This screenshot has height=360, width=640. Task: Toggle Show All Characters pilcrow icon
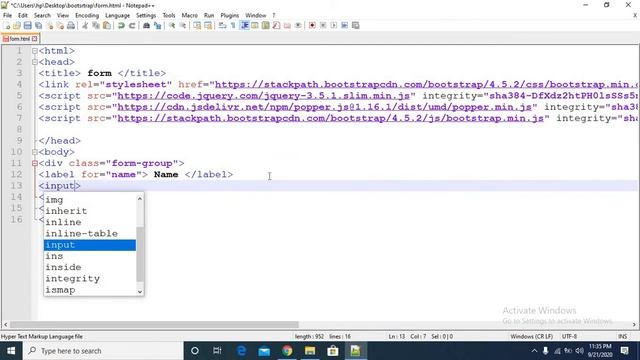pyautogui.click(x=233, y=25)
